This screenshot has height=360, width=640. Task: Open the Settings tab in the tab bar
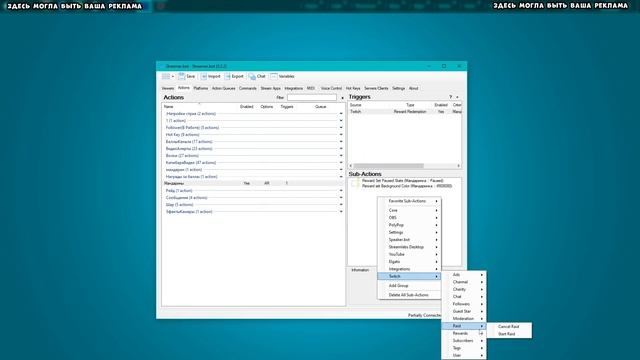point(398,88)
